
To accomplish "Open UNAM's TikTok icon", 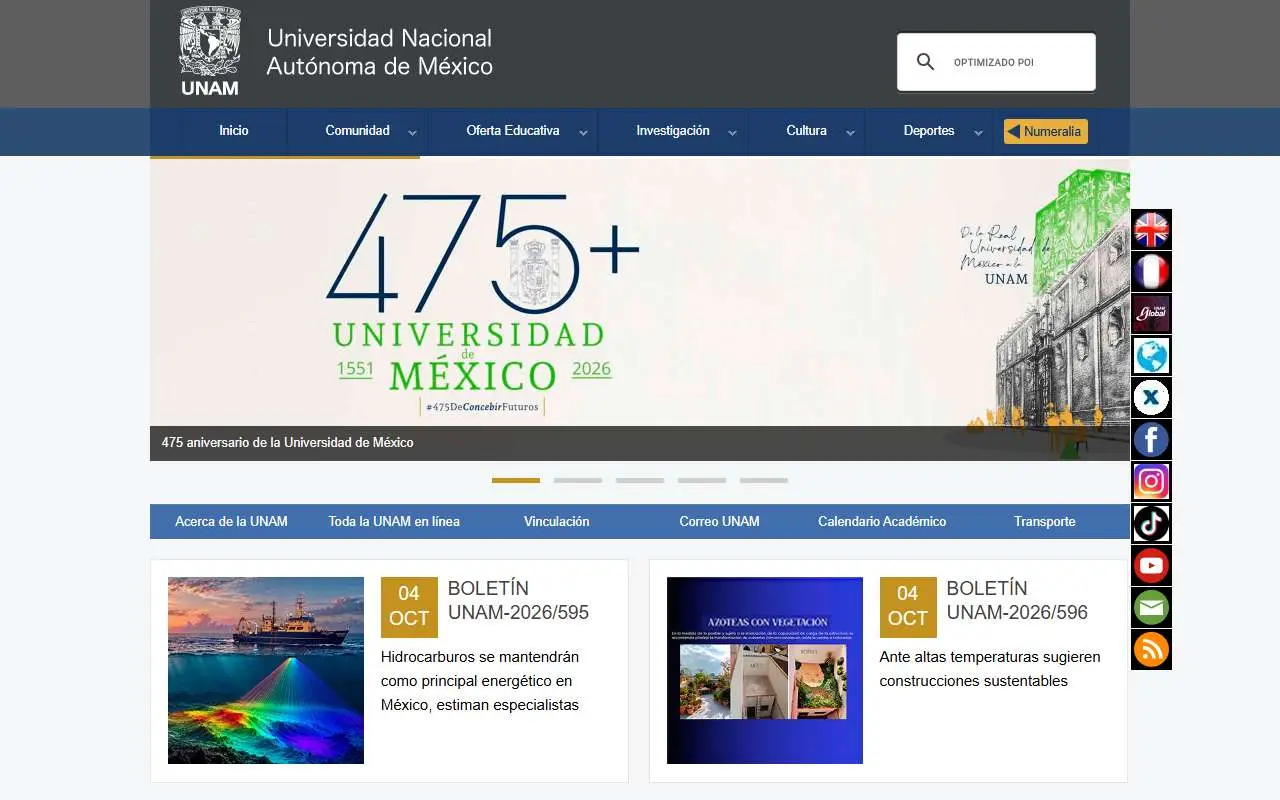I will pos(1151,524).
